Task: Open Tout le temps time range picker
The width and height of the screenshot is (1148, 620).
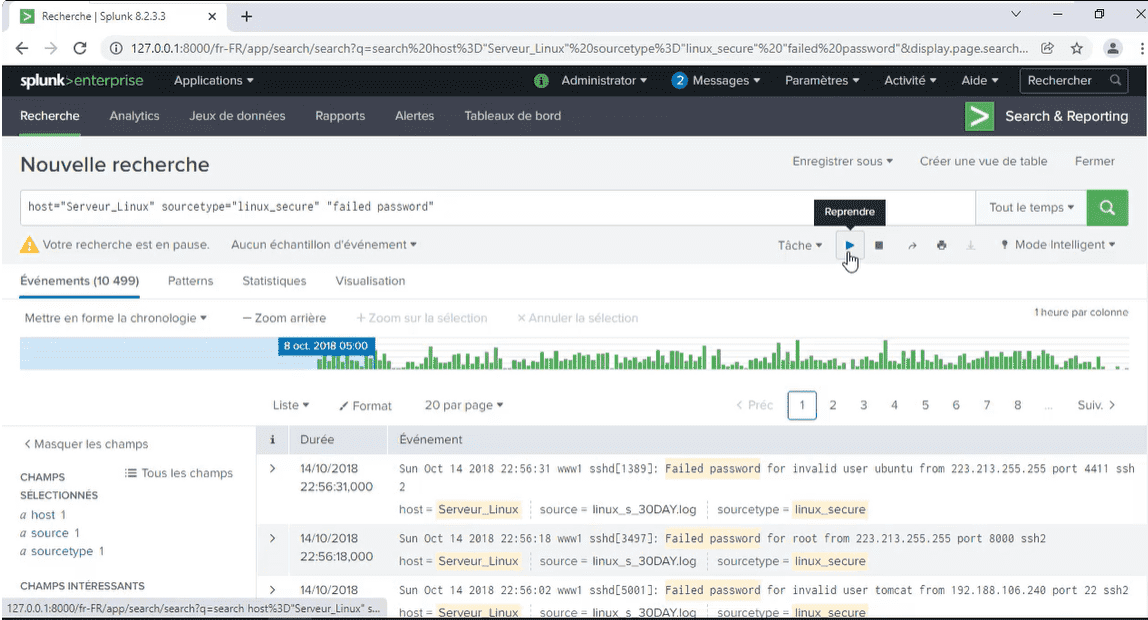Action: [x=1032, y=207]
